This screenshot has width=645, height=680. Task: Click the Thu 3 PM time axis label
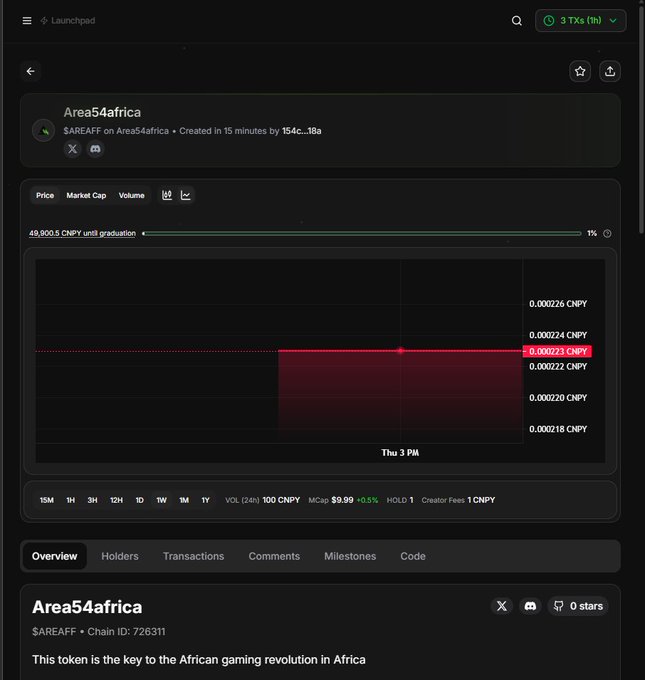click(x=400, y=453)
